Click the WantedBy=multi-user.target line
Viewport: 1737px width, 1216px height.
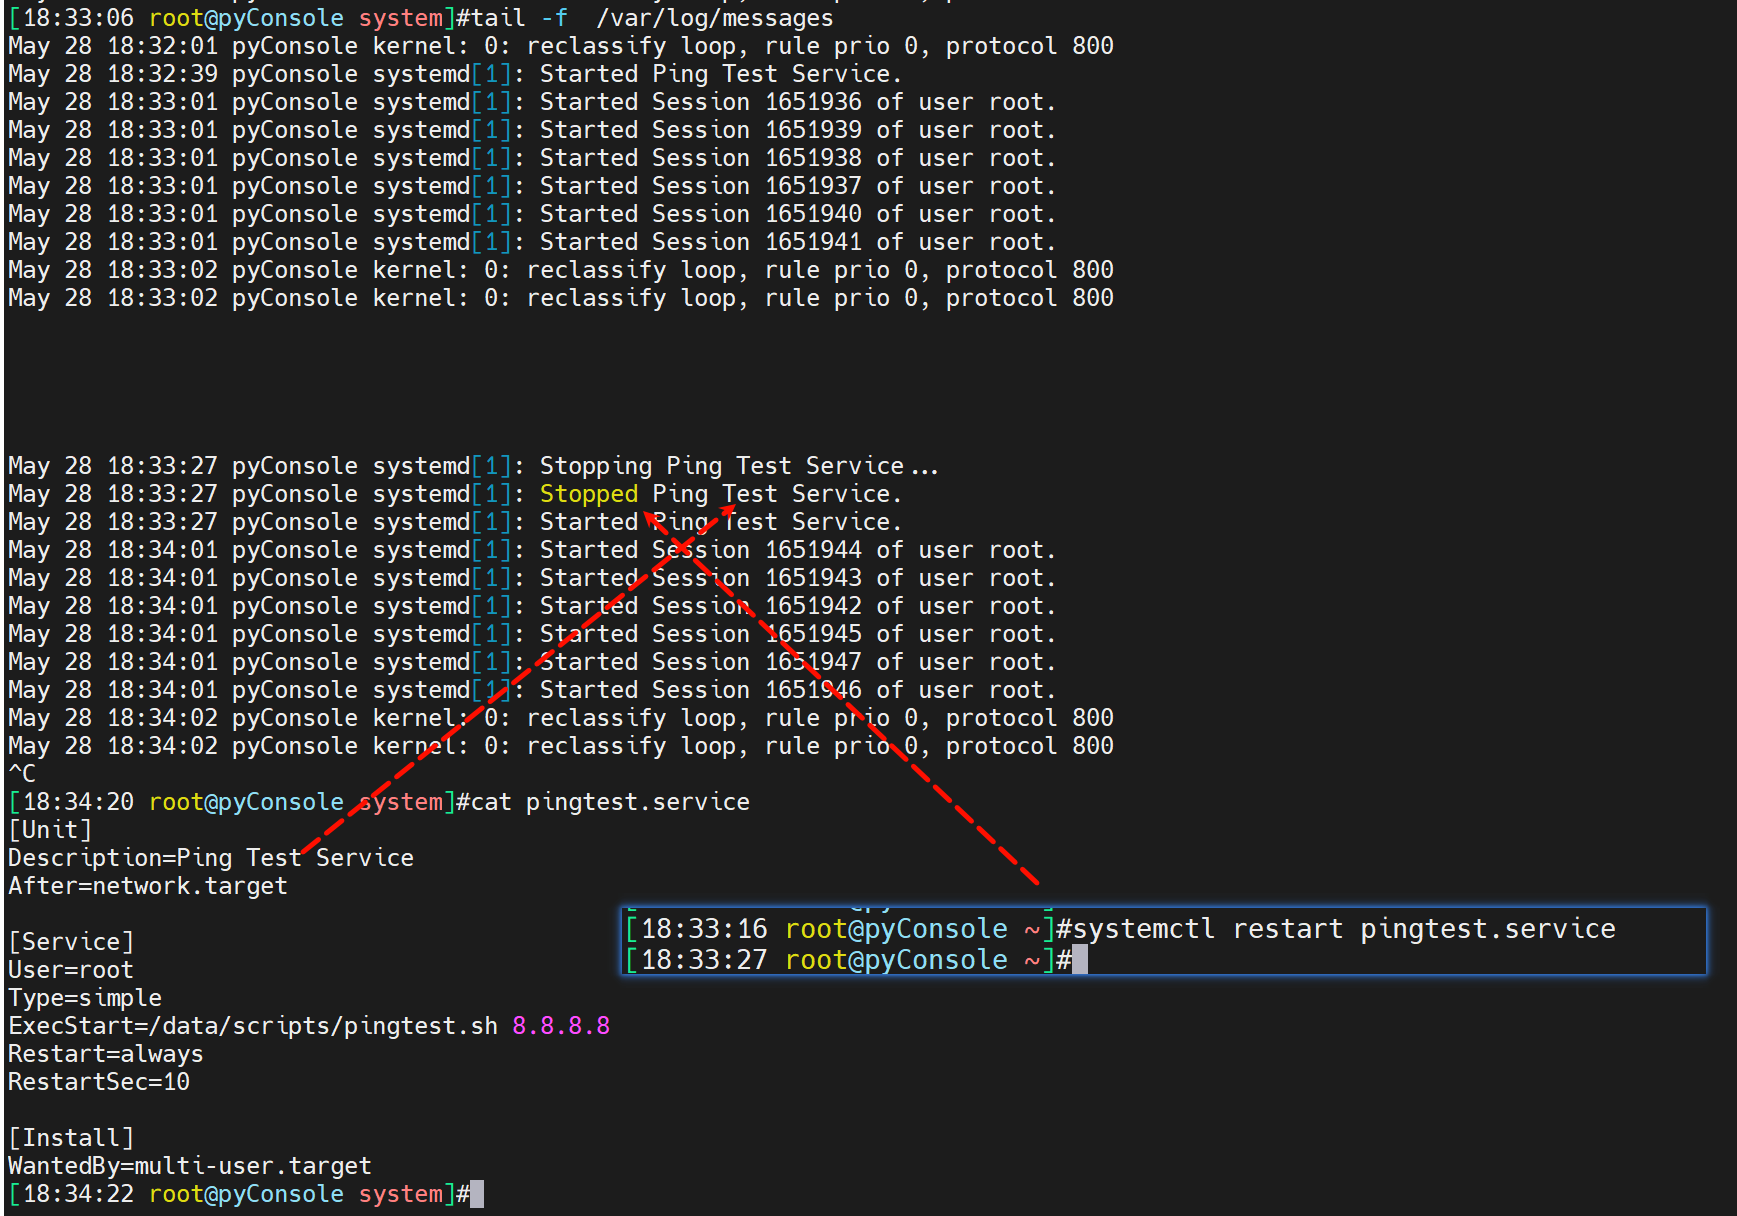pos(189,1166)
